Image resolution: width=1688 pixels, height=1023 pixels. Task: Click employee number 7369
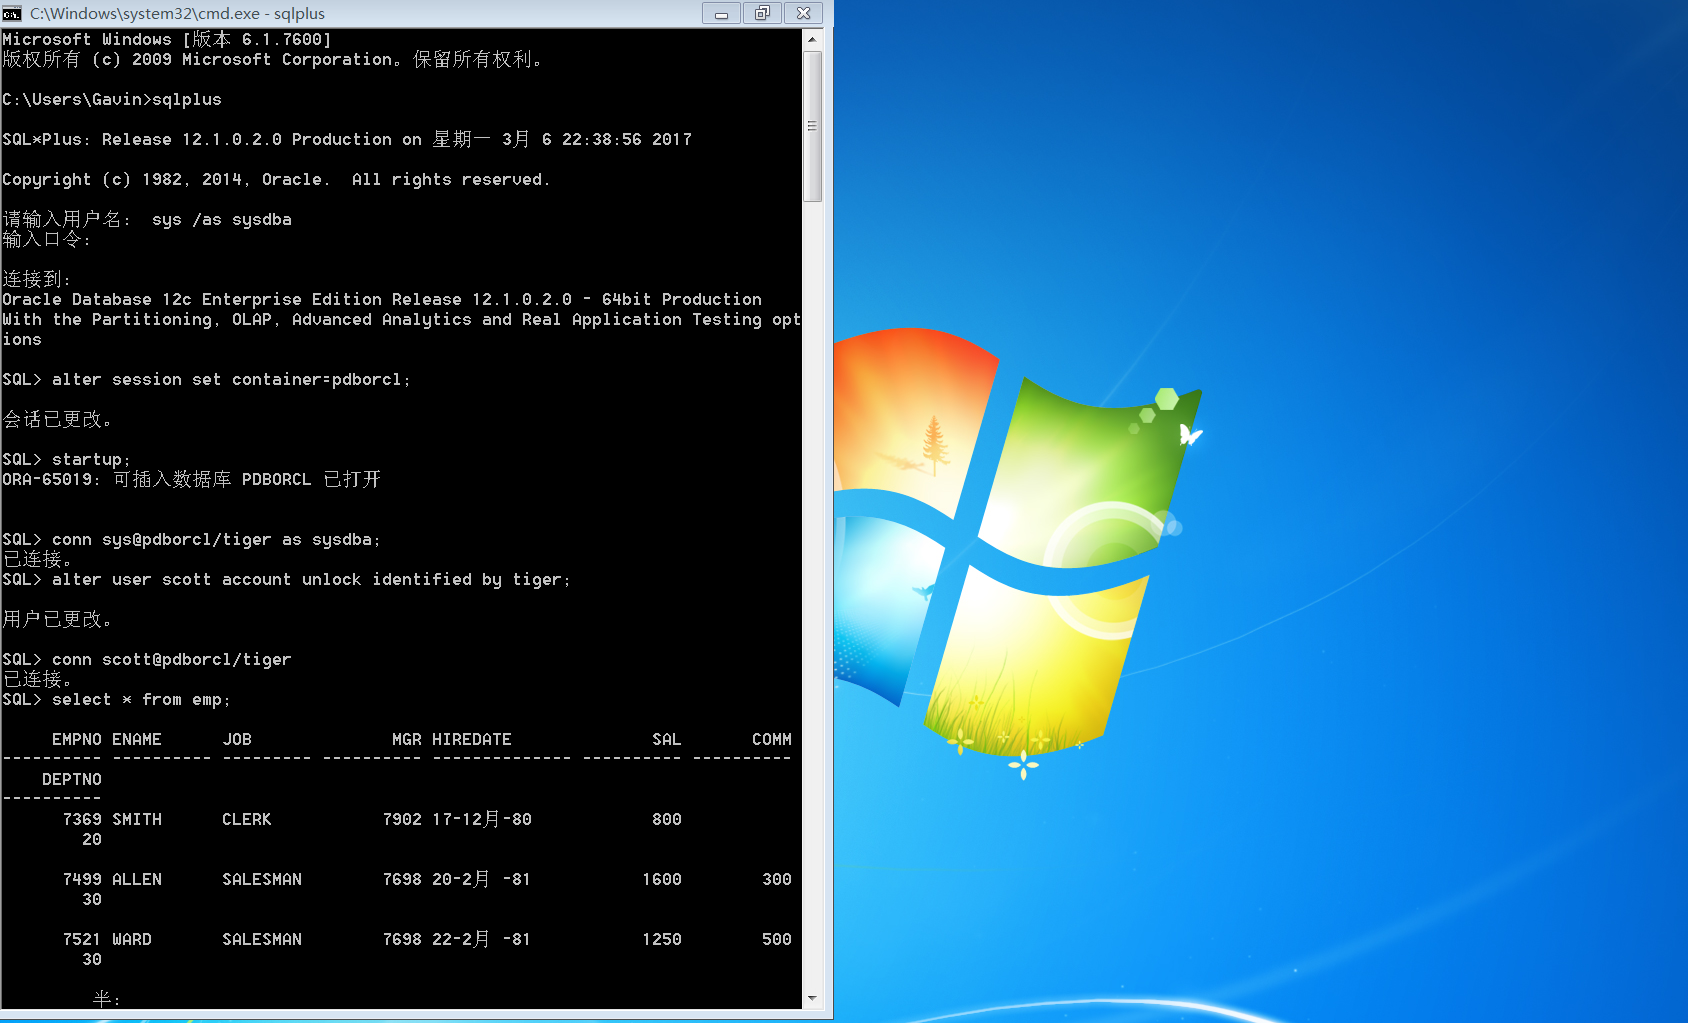[82, 819]
